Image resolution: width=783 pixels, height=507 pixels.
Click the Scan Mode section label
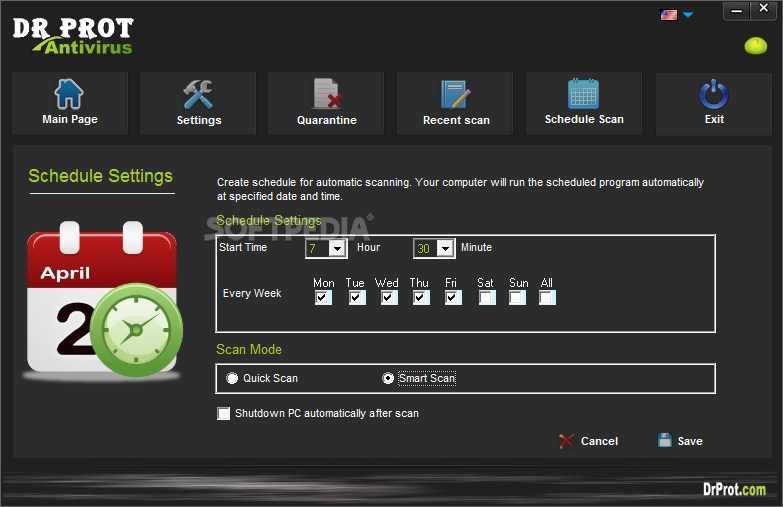point(249,350)
